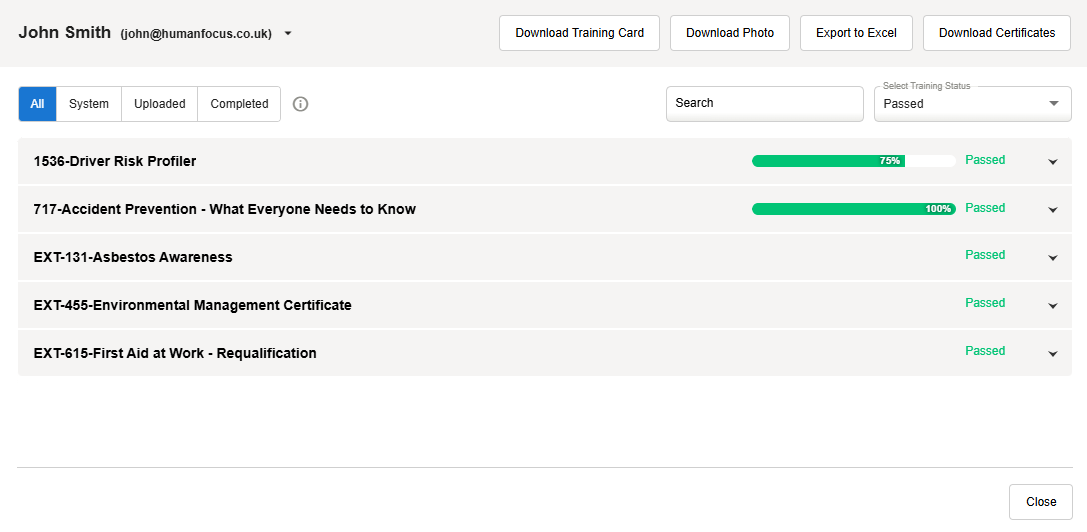Screen dimensions: 1087x532
Task: Expand EXT-131-Asbestos Awareness row chevron
Action: click(x=1052, y=258)
